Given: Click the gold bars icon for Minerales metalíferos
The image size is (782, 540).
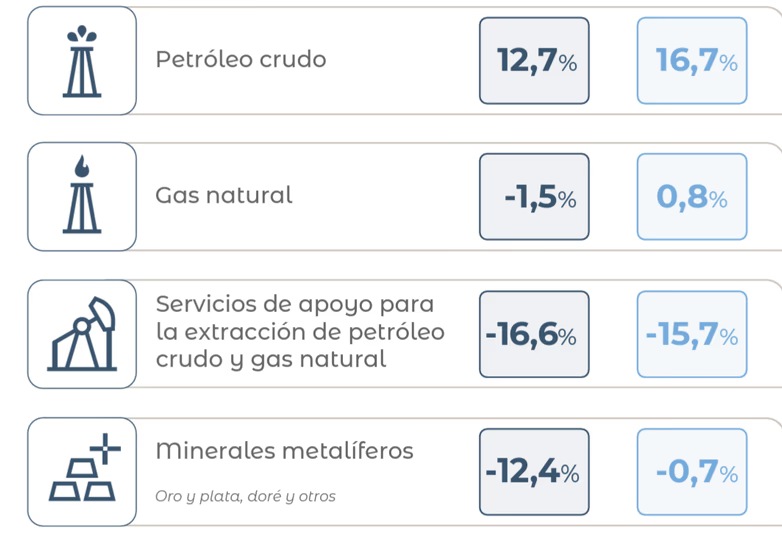Looking at the screenshot, I should coord(85,467).
